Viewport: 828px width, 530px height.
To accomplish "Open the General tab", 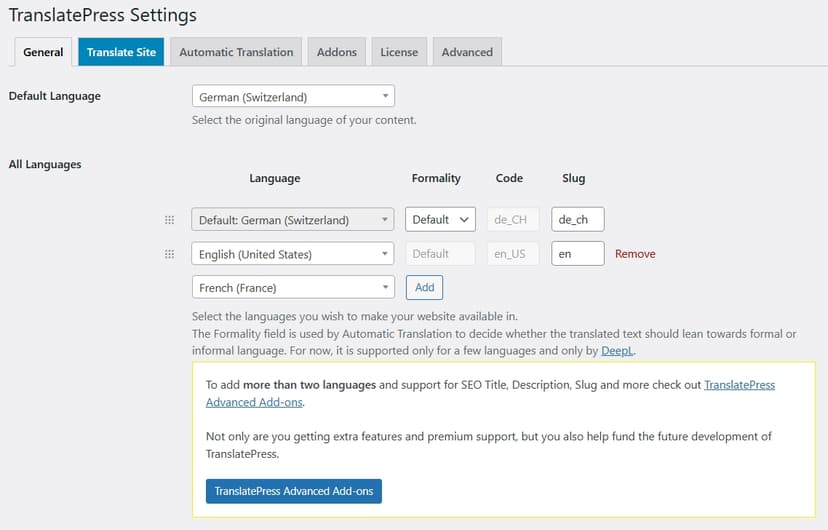I will 43,52.
